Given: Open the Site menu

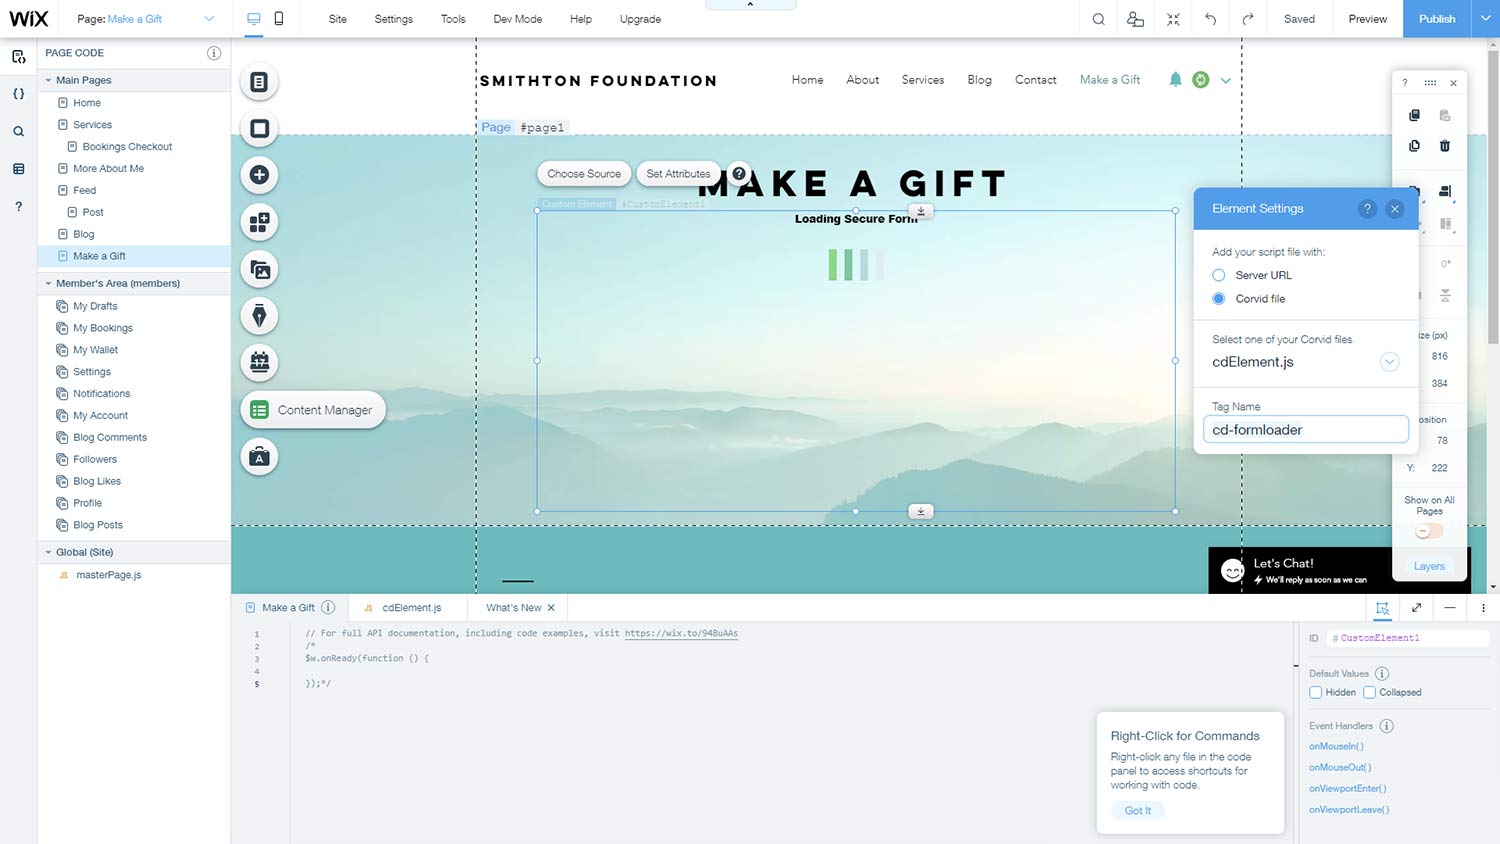Looking at the screenshot, I should pyautogui.click(x=338, y=19).
